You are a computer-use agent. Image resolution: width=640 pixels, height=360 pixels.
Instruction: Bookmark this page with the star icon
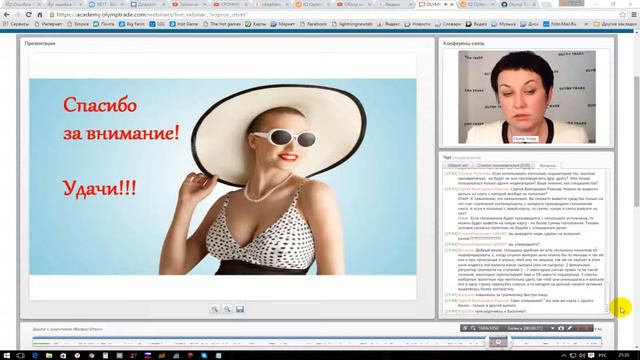click(622, 15)
